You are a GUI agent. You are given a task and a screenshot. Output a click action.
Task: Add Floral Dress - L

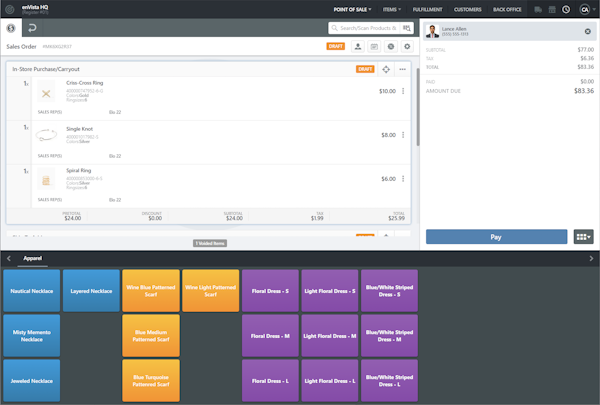pos(270,381)
